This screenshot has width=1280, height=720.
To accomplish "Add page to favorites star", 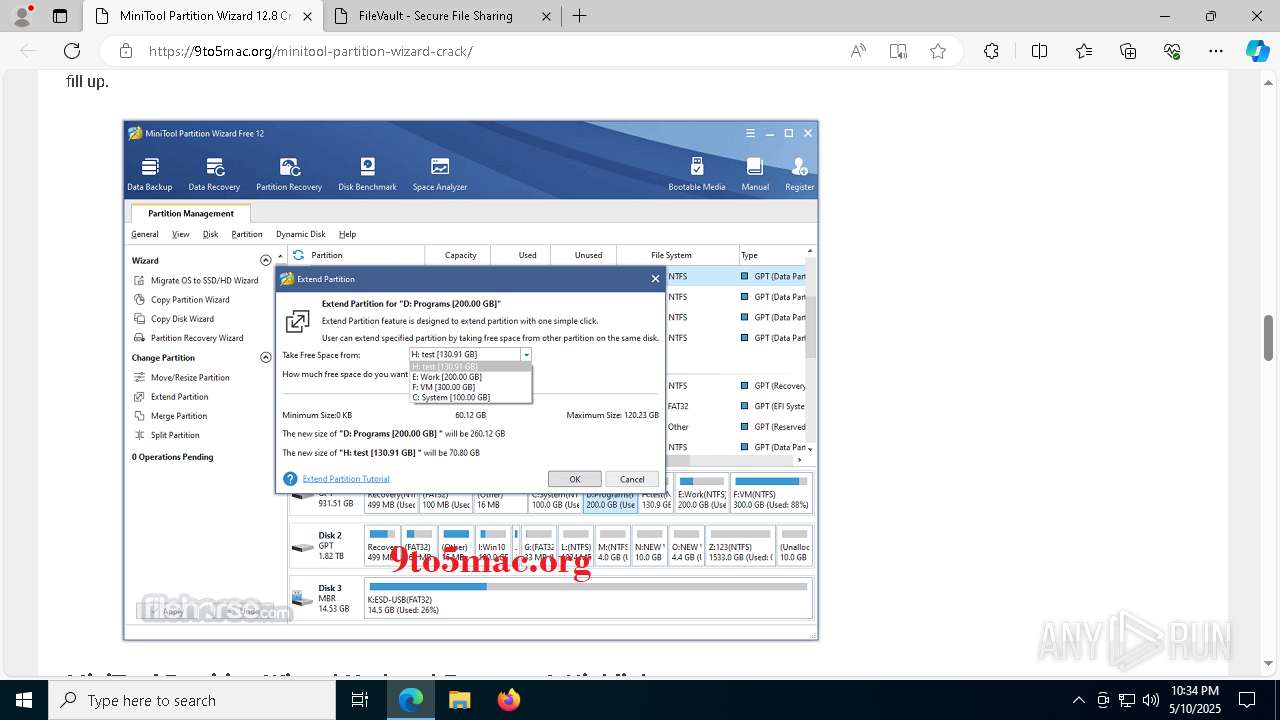I will 938,51.
